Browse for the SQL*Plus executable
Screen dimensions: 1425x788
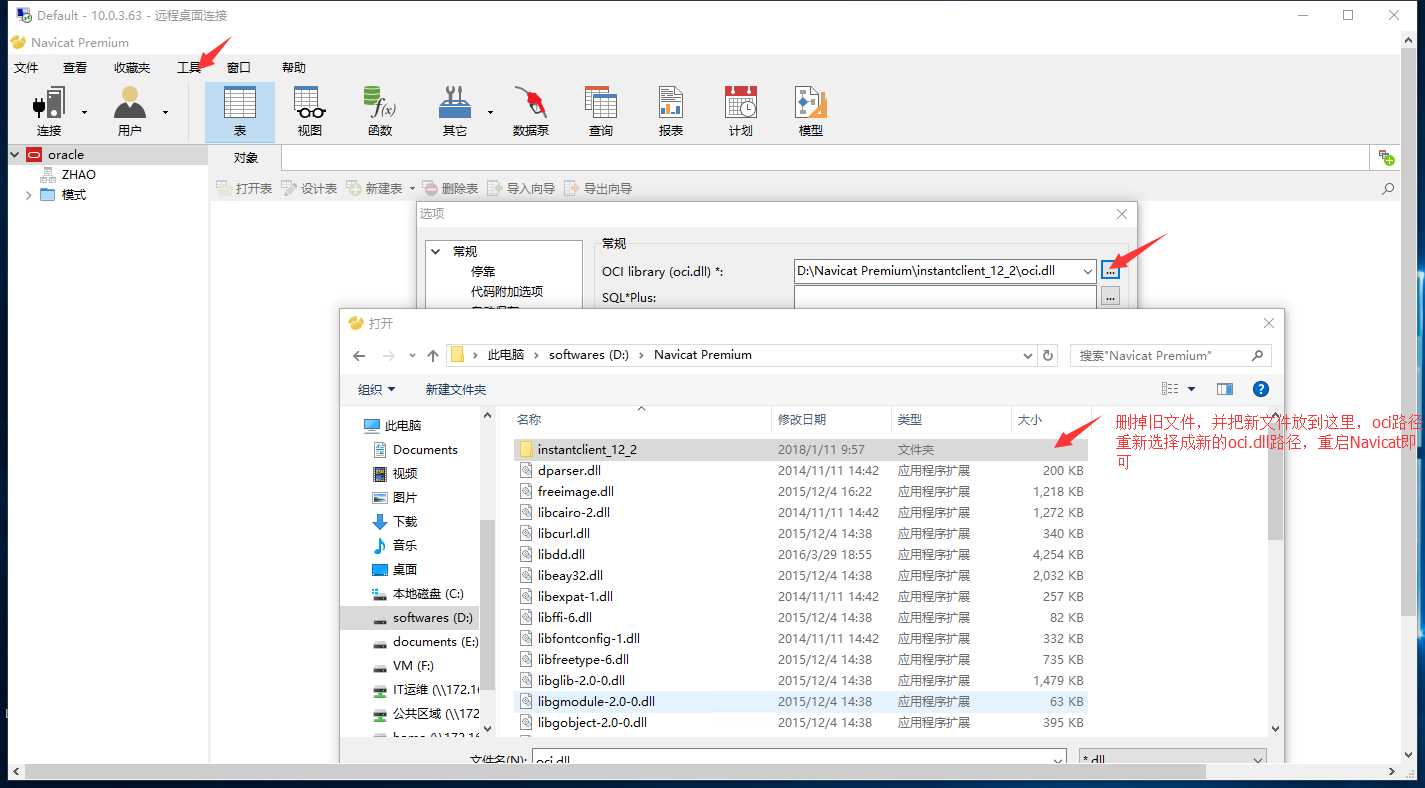pyautogui.click(x=1110, y=297)
